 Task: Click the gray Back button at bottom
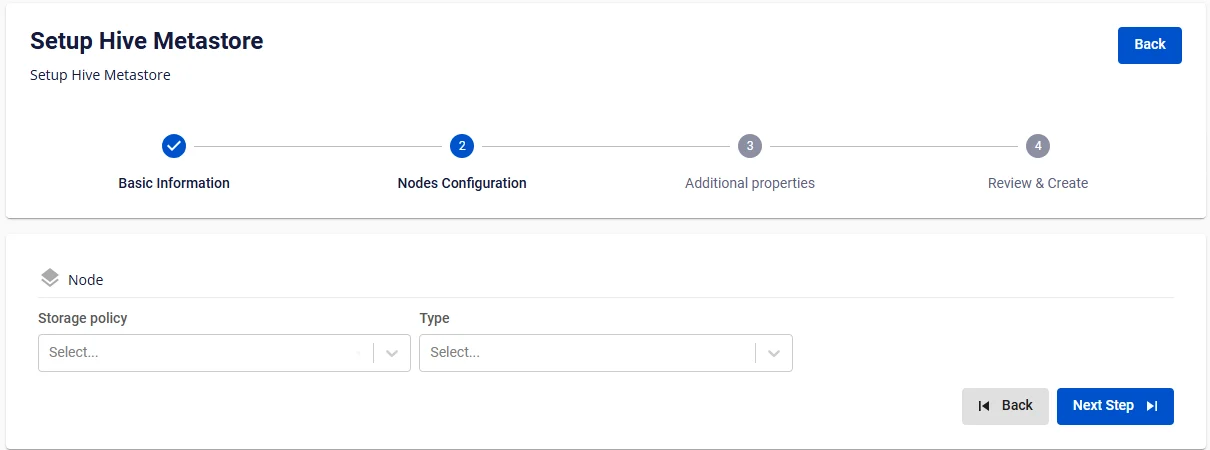[x=1005, y=406]
